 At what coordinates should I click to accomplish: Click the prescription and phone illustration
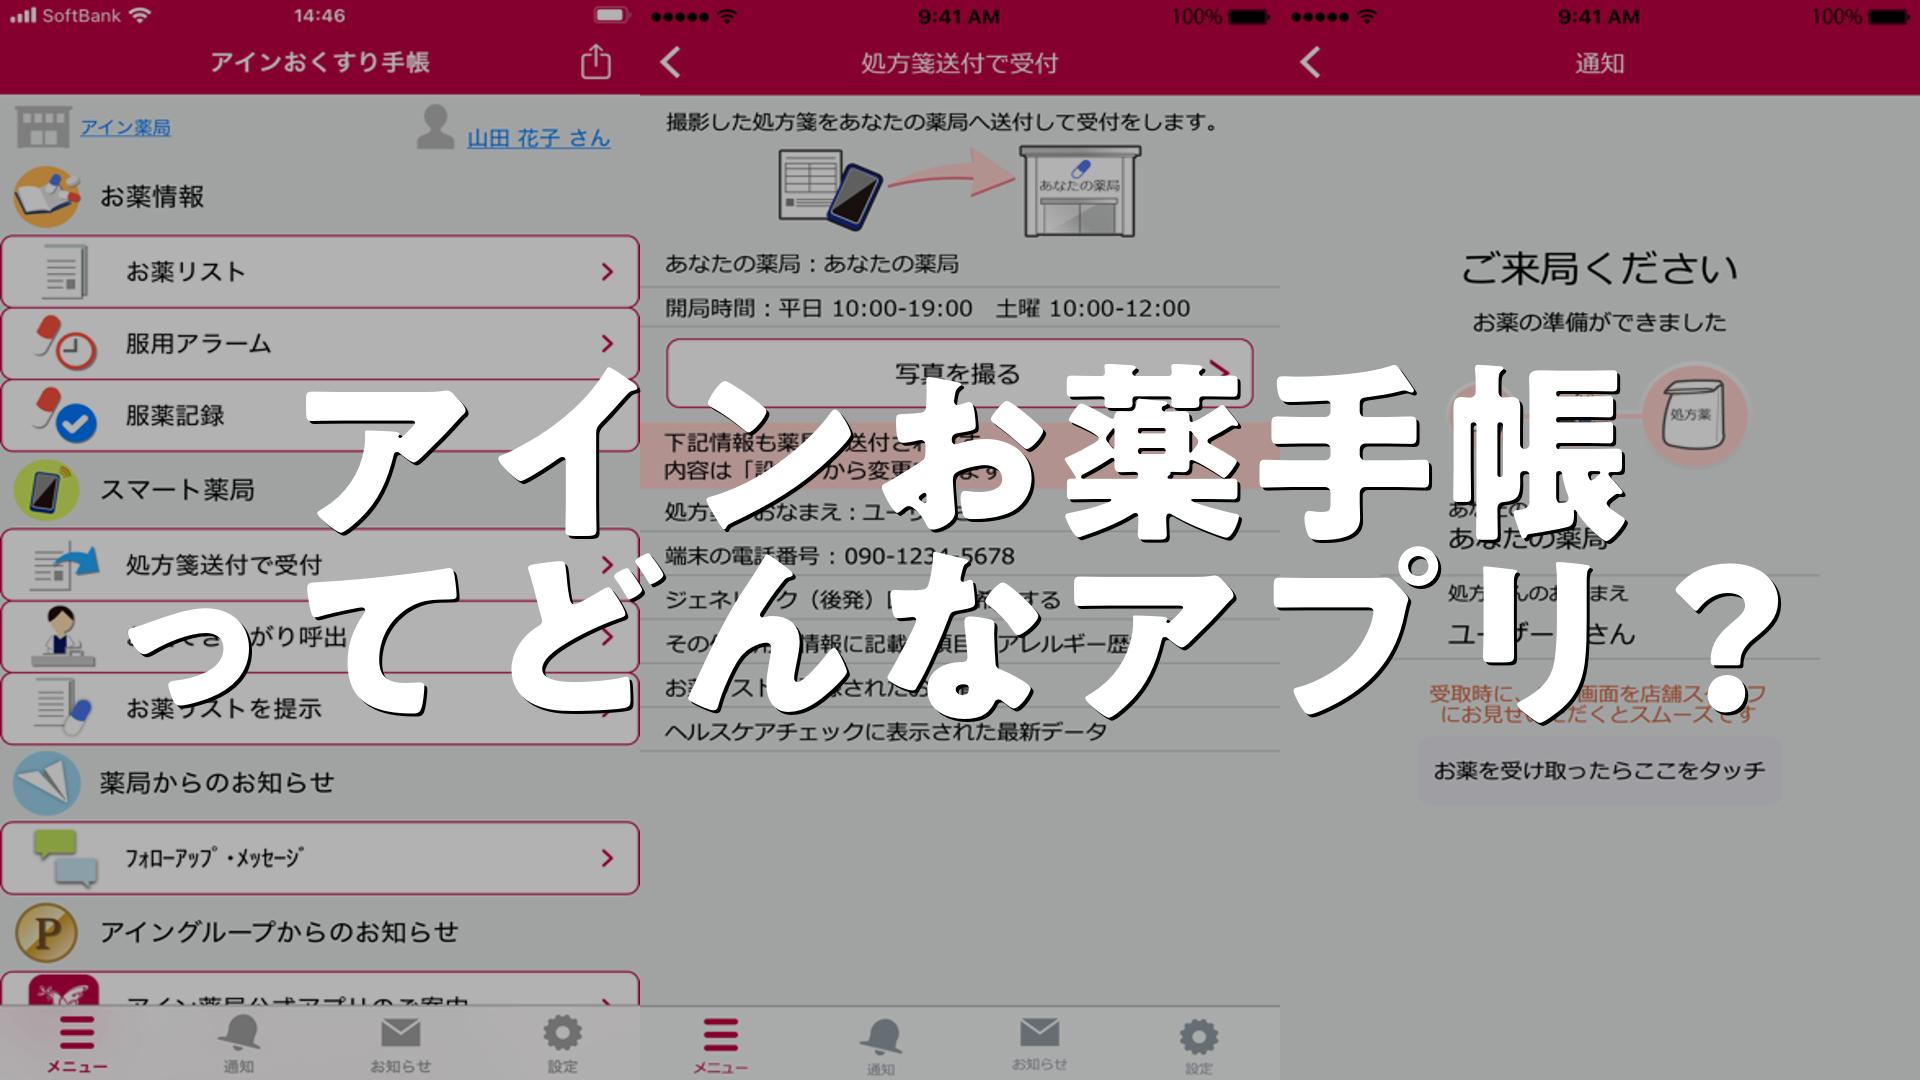coord(830,190)
